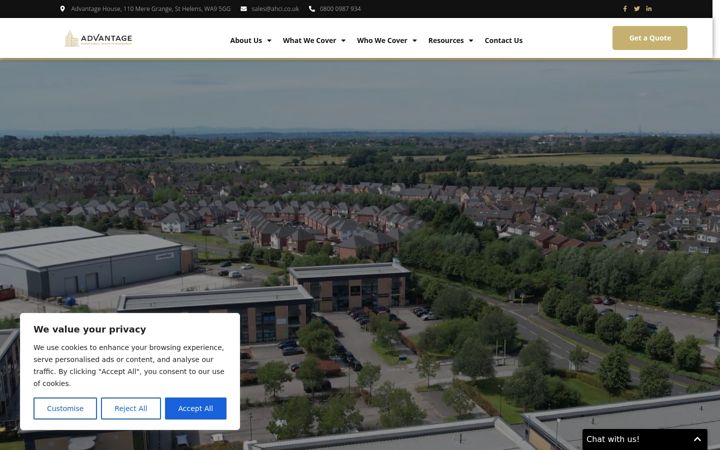Open the Twitter social icon
The width and height of the screenshot is (720, 450).
point(636,9)
